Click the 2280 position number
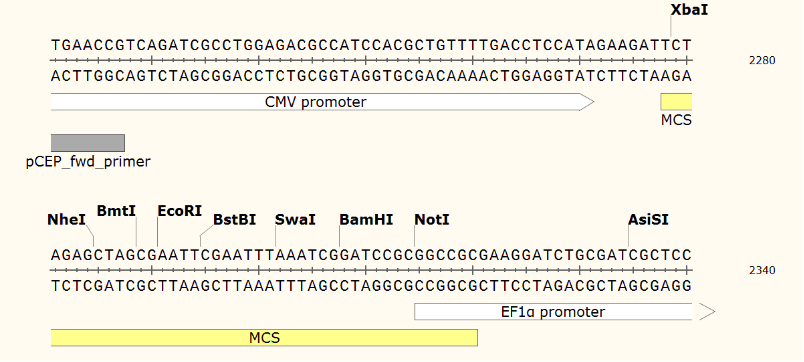The width and height of the screenshot is (804, 362). pyautogui.click(x=762, y=61)
